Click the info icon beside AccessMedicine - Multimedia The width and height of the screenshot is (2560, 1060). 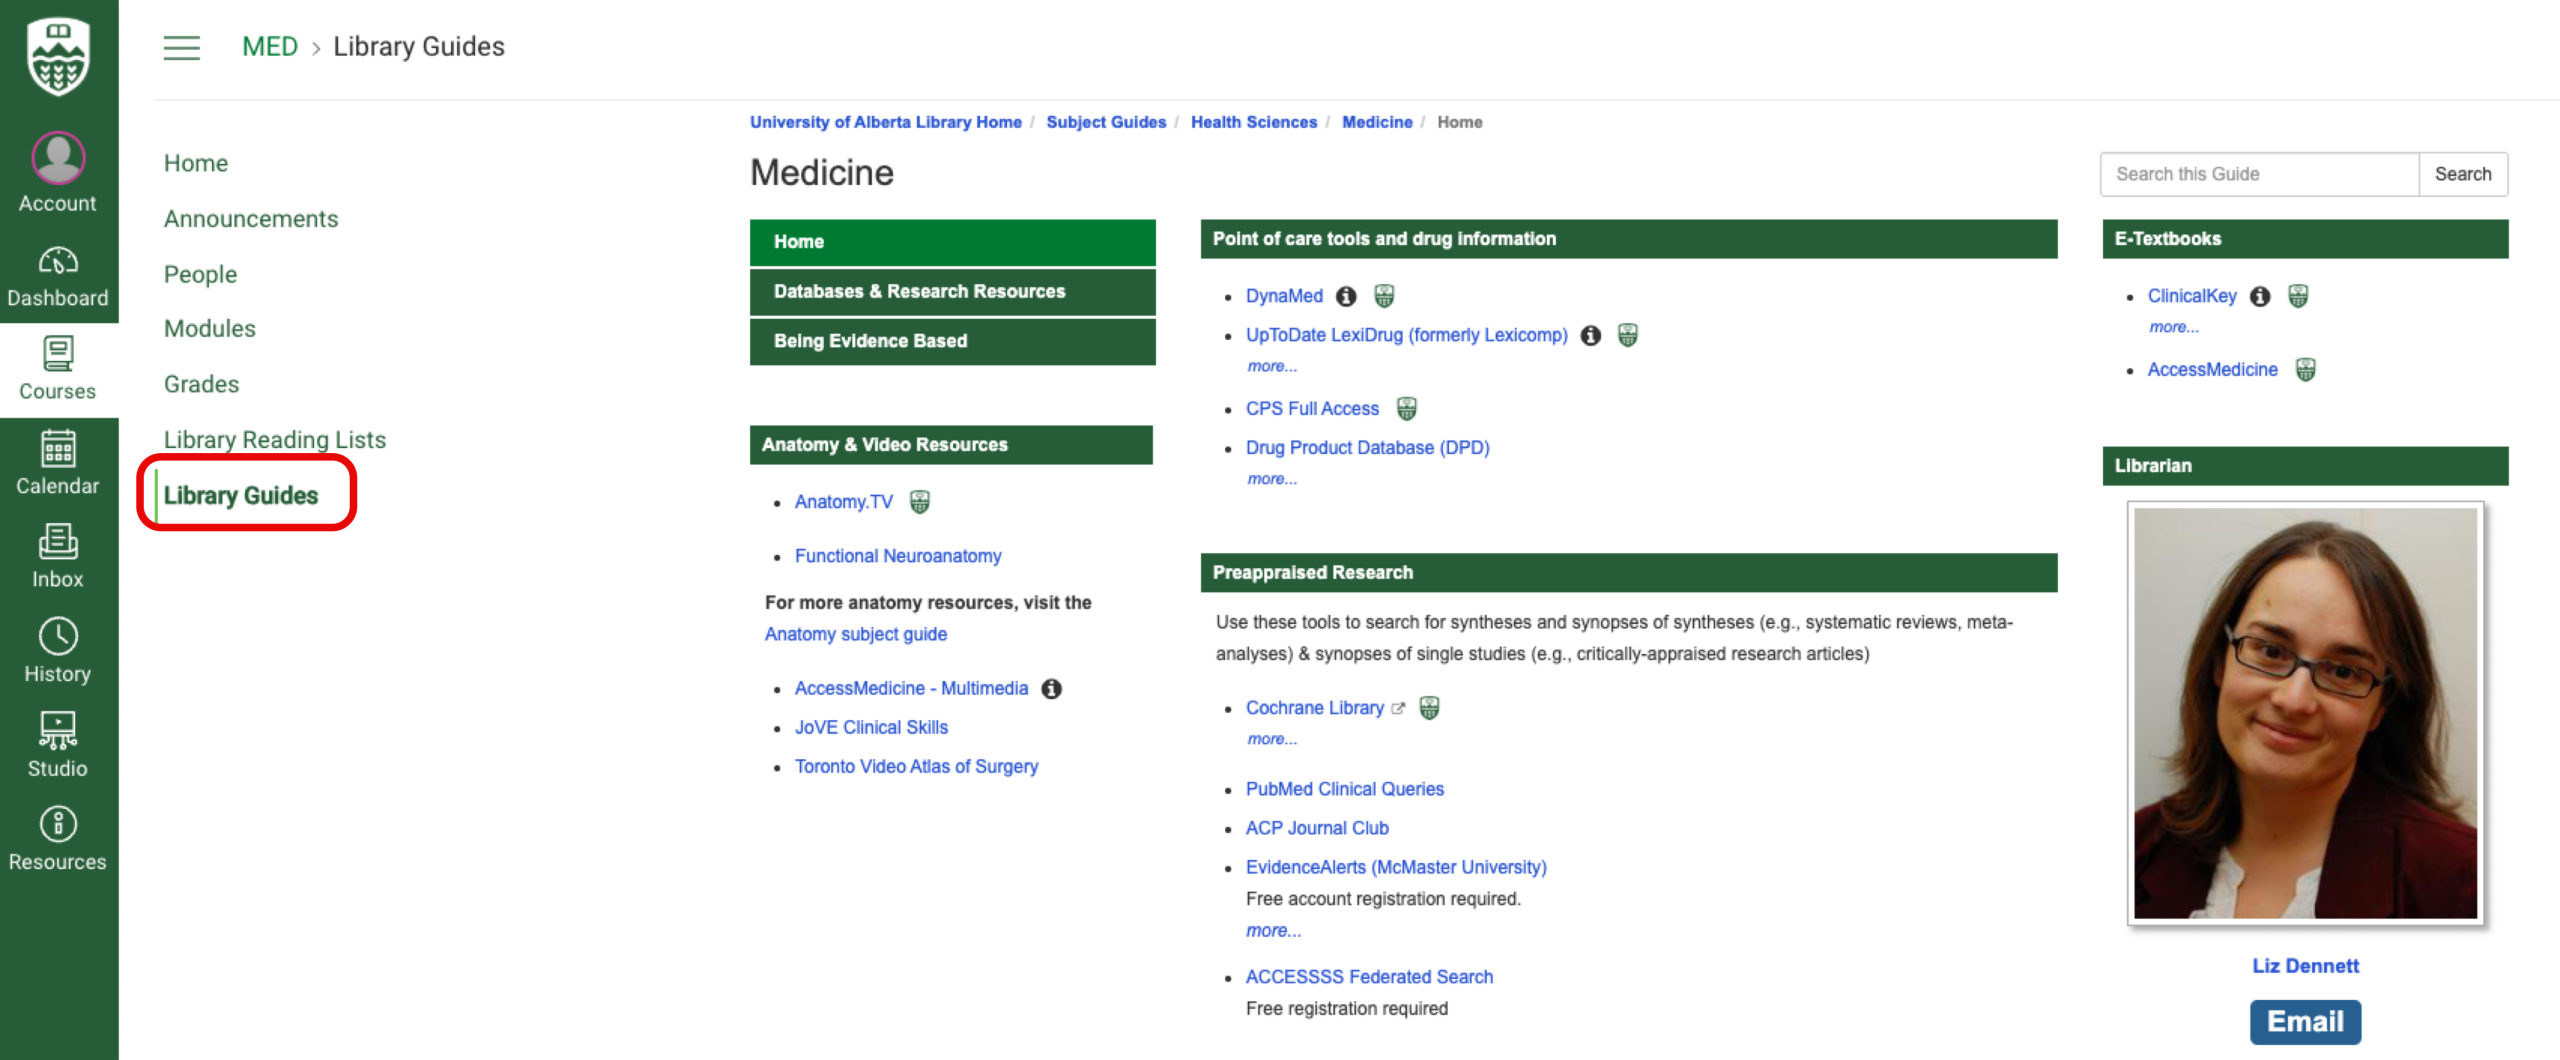(x=1052, y=689)
